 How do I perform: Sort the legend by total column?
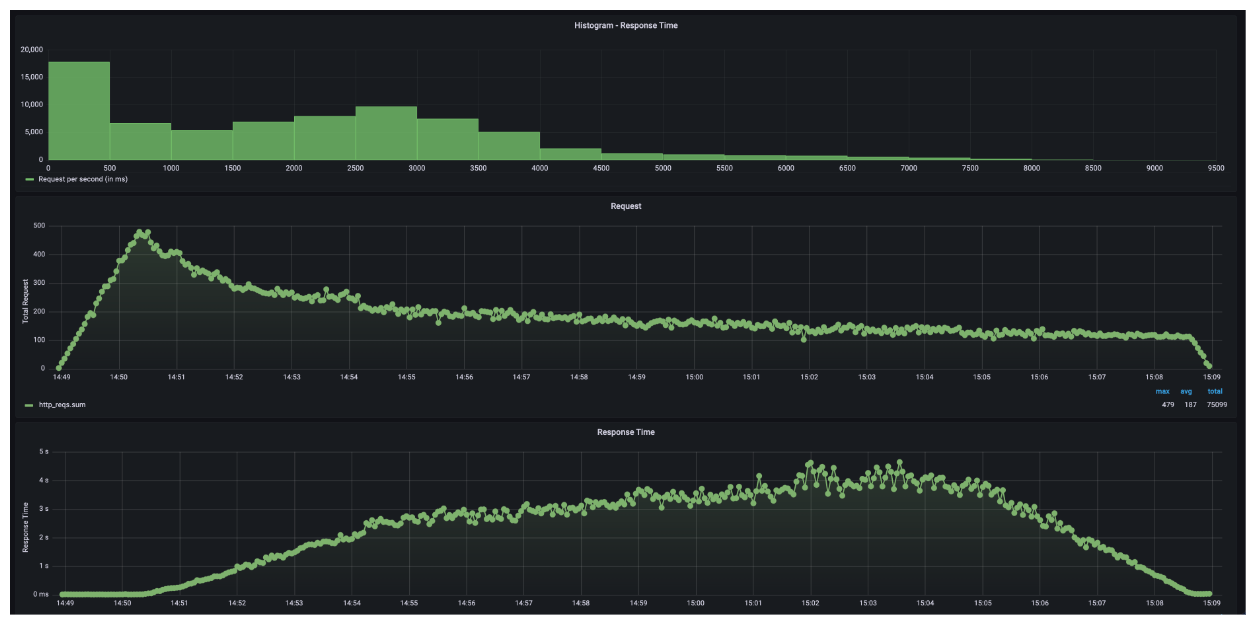(1217, 392)
